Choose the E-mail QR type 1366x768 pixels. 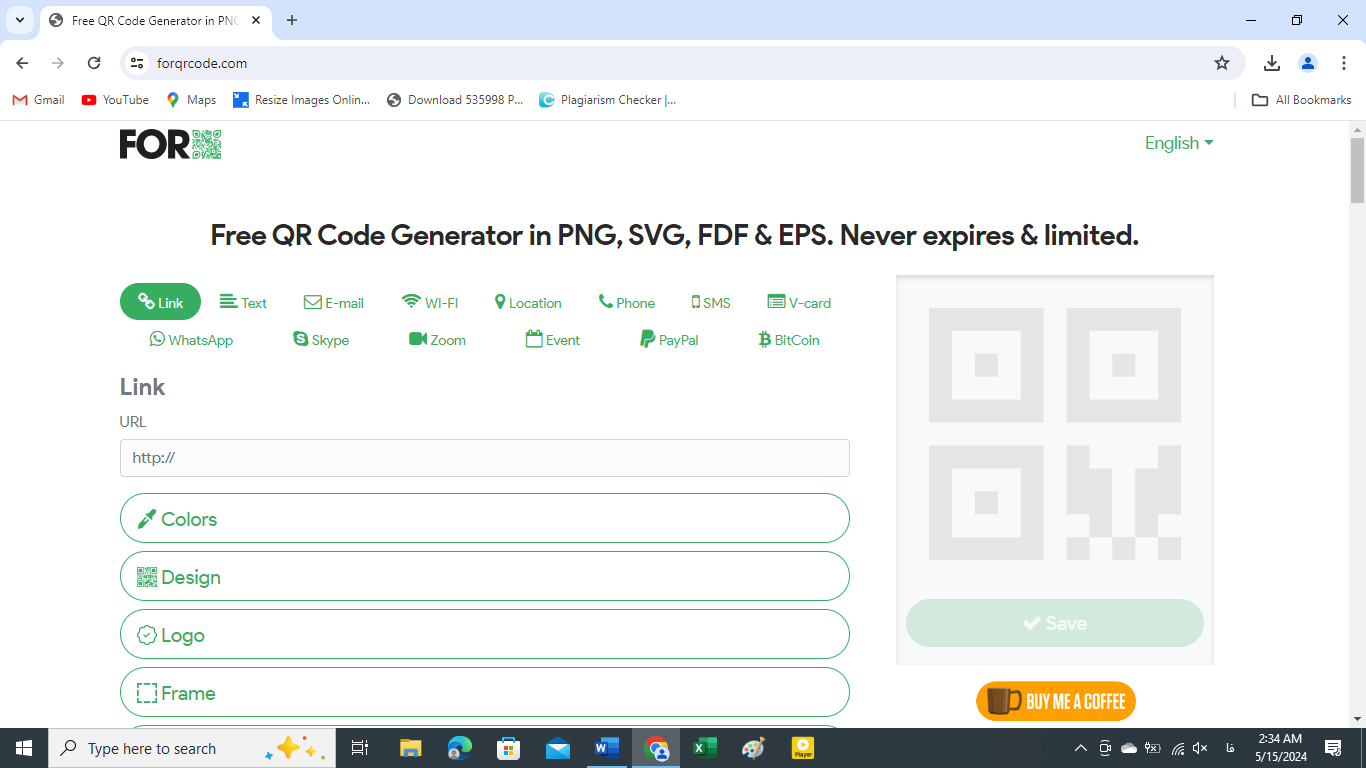pos(334,302)
